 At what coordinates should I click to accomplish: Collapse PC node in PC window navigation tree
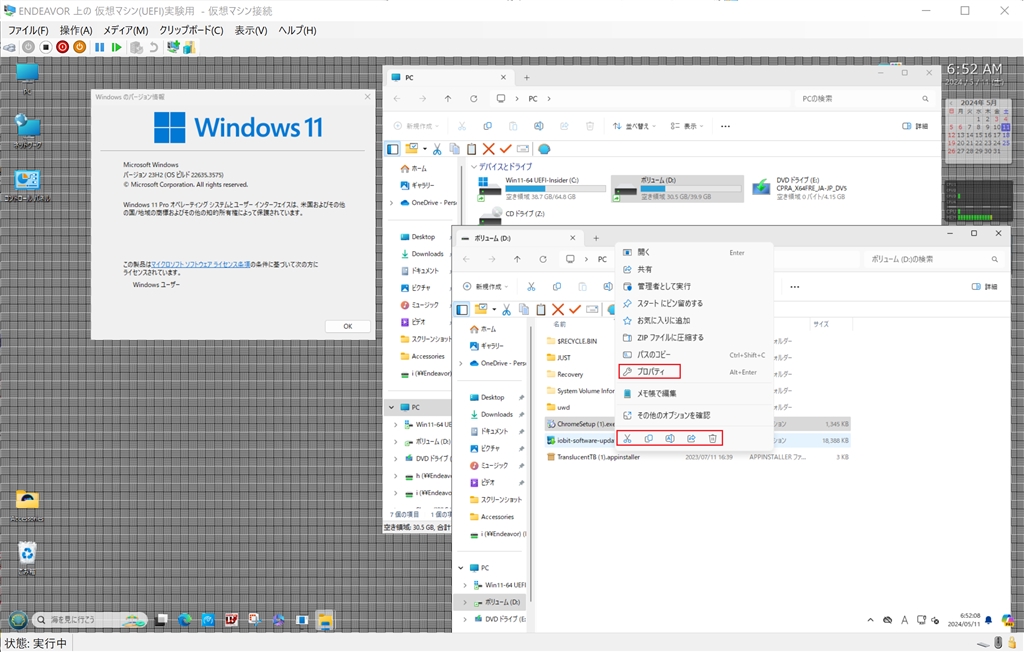pos(391,407)
